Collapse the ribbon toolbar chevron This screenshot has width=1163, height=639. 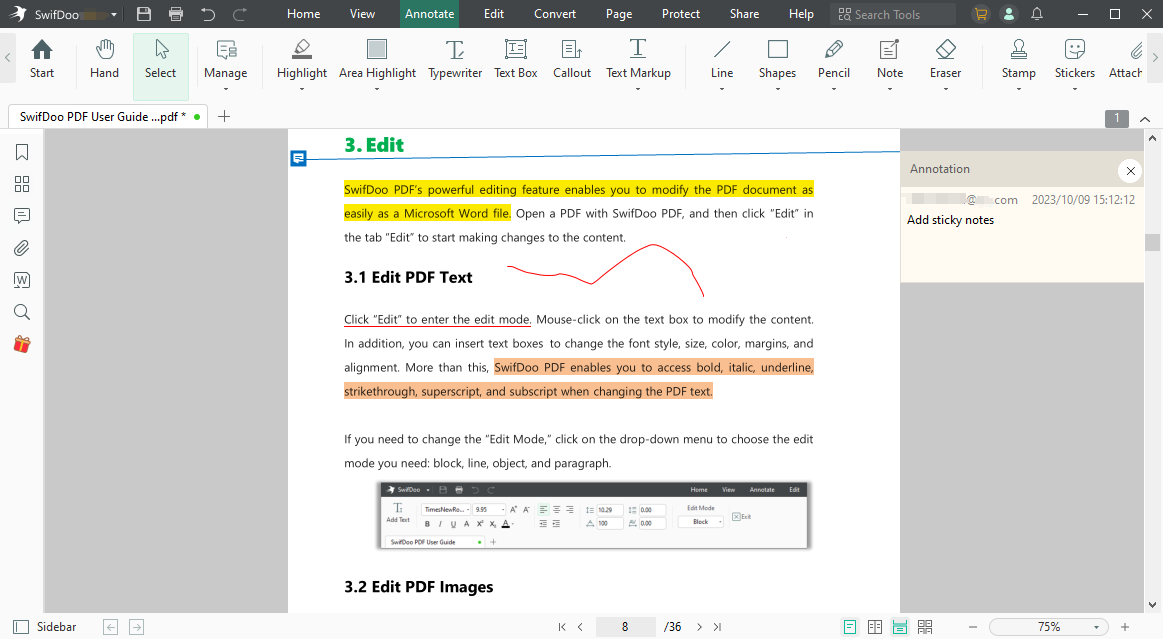tap(1145, 119)
